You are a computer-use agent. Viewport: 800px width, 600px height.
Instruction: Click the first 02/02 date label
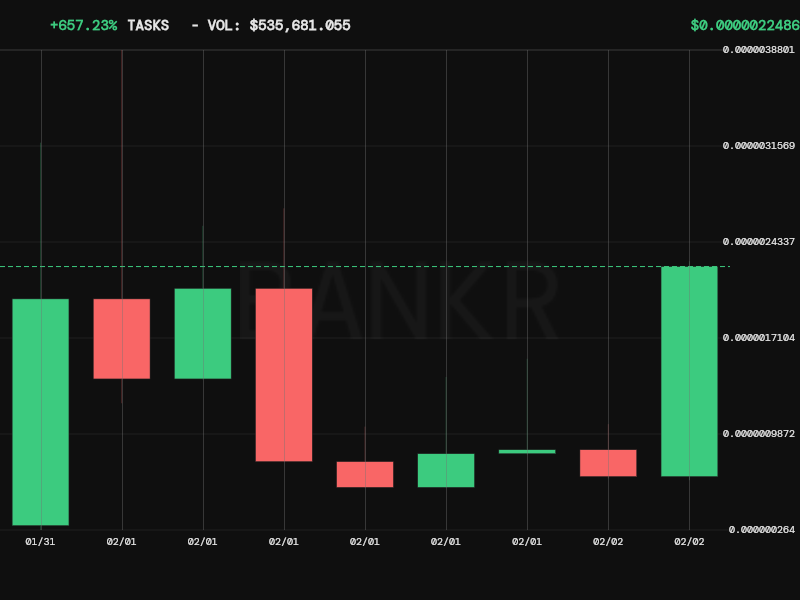click(608, 542)
